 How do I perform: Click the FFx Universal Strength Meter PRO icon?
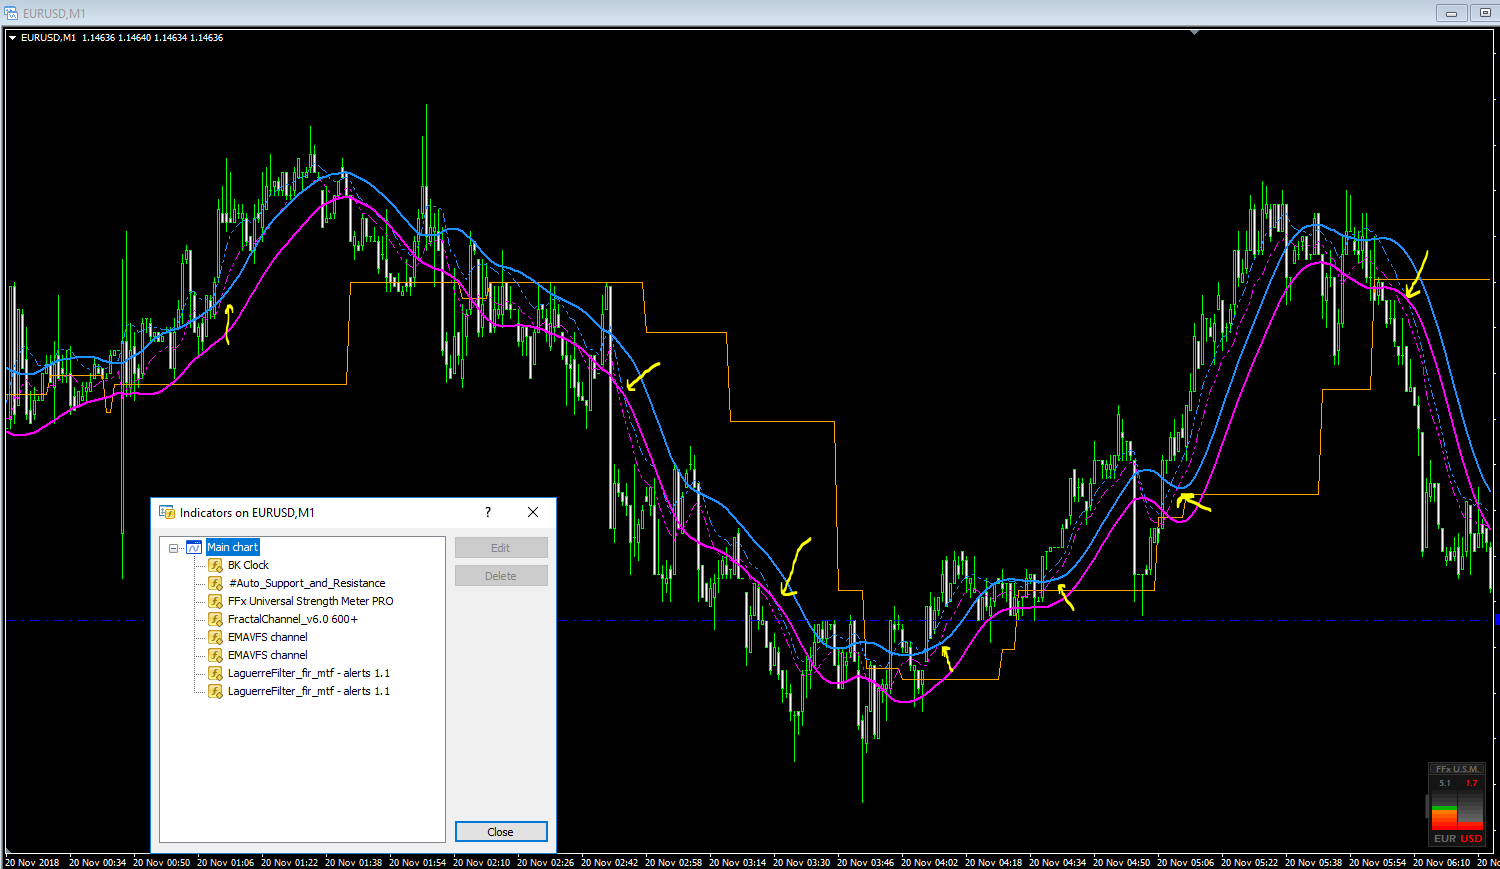click(215, 601)
